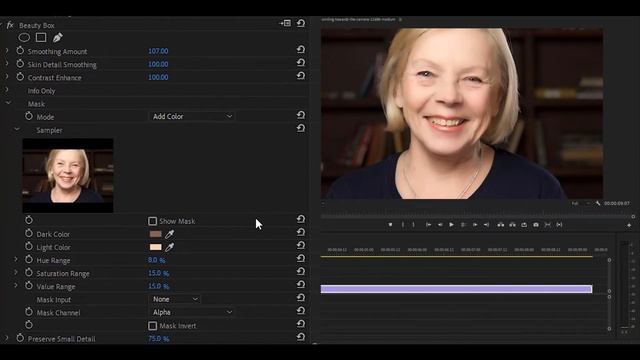Image resolution: width=640 pixels, height=360 pixels.
Task: Toggle animation stopwatch for Hue Range
Action: click(x=29, y=260)
